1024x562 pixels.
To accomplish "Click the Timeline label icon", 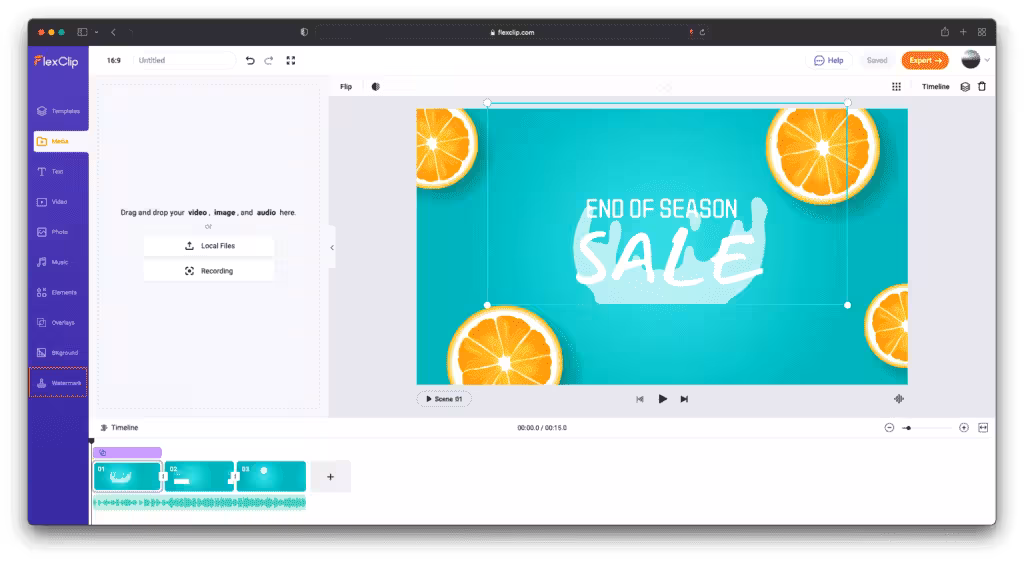I will [104, 428].
